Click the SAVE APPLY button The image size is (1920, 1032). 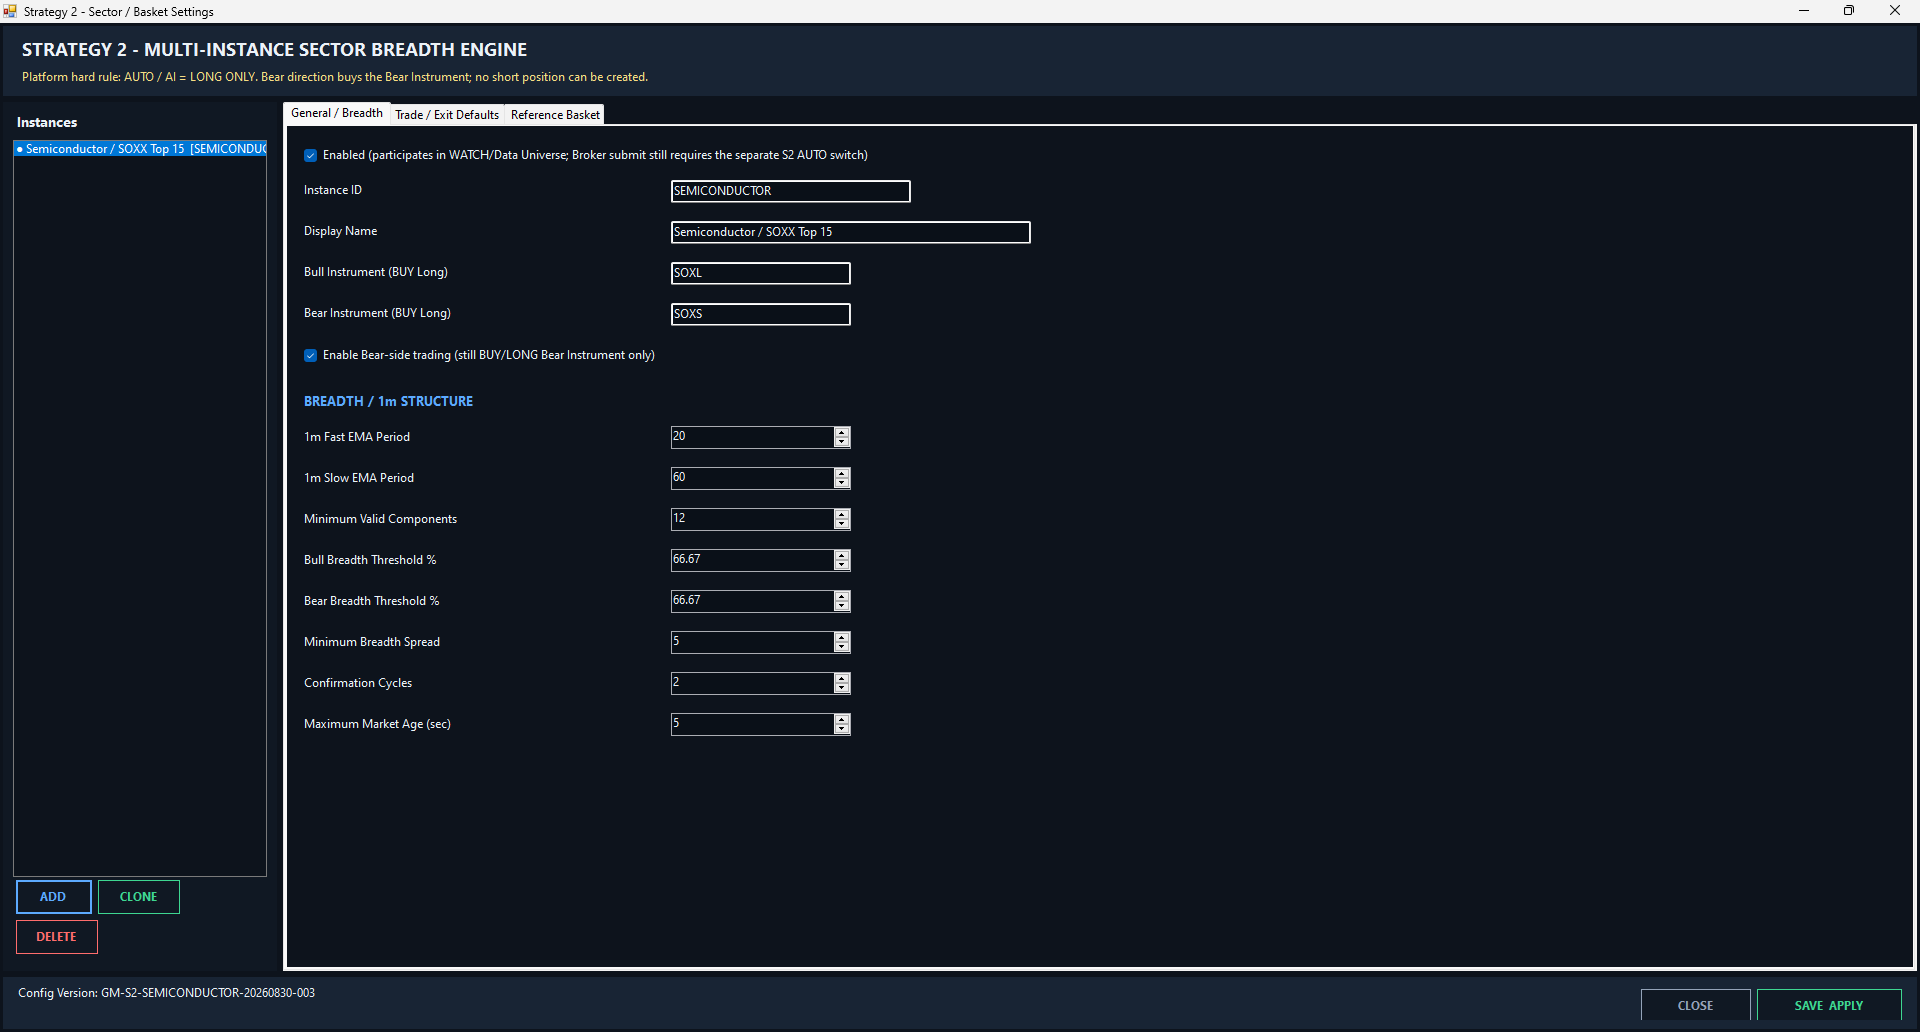coord(1829,1005)
